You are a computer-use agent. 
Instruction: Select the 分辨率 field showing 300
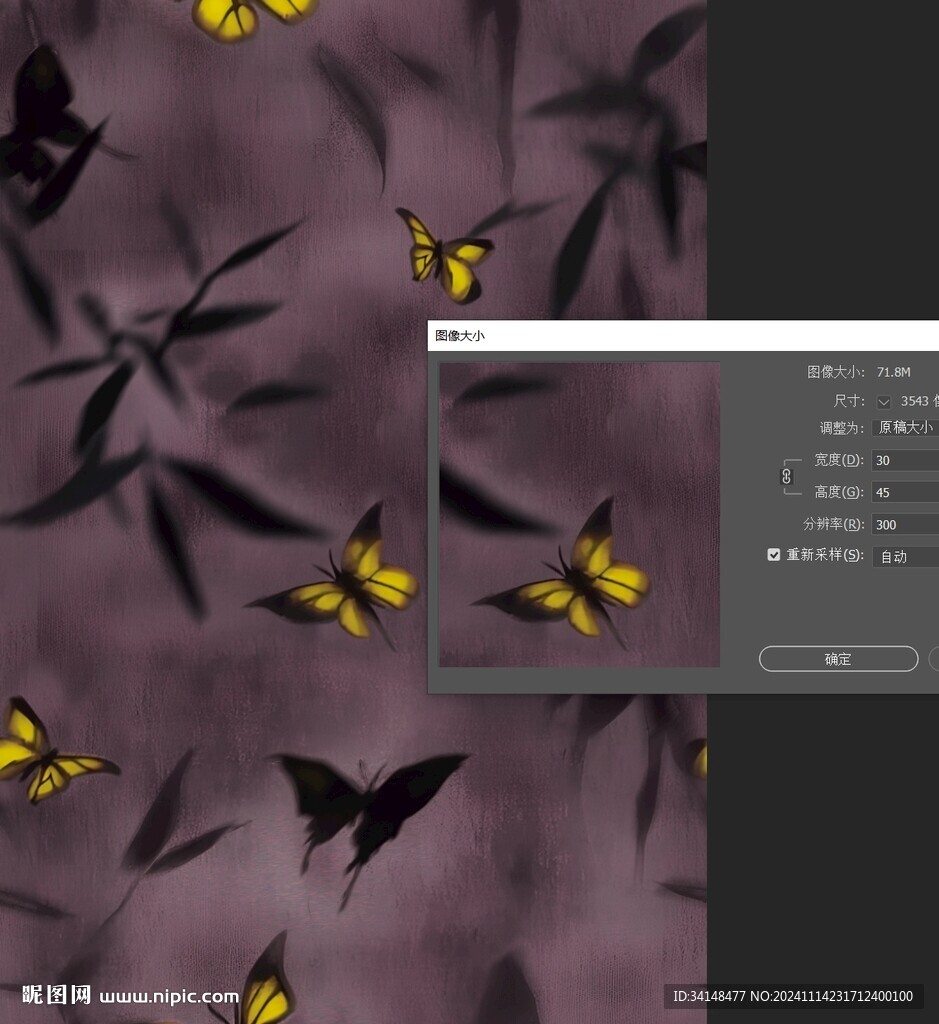point(904,525)
